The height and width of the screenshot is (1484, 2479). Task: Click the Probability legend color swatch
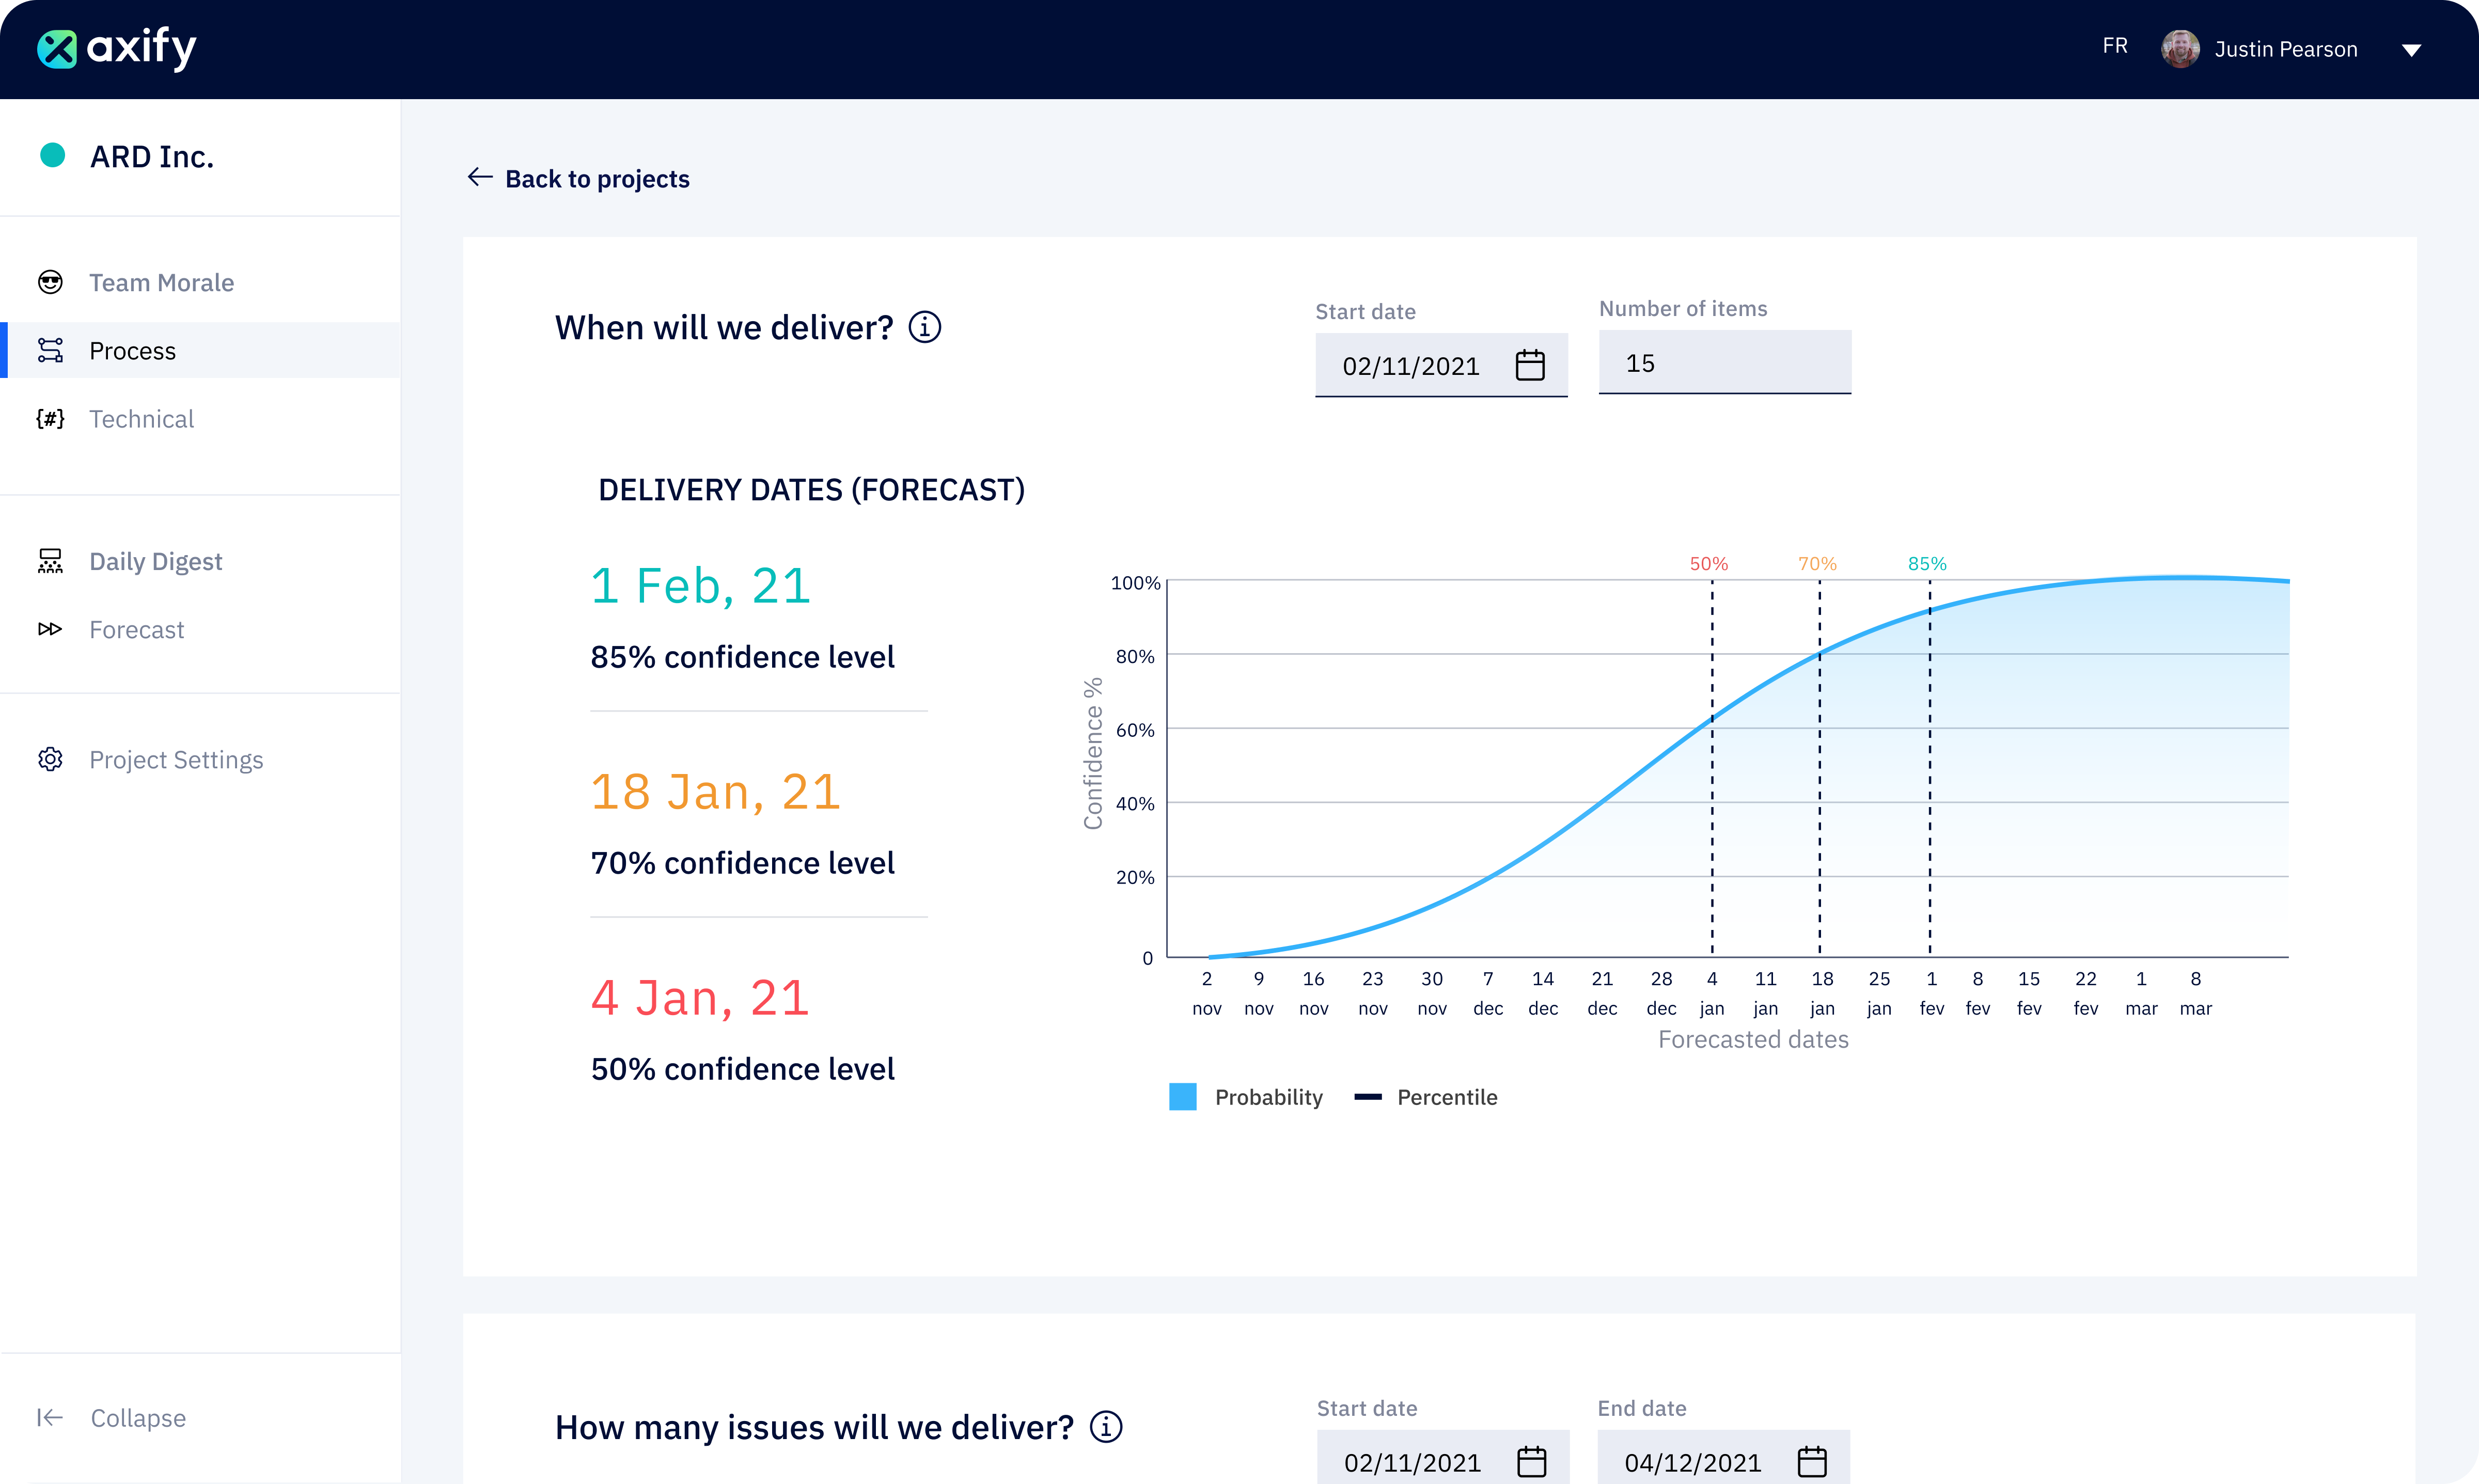pos(1183,1096)
